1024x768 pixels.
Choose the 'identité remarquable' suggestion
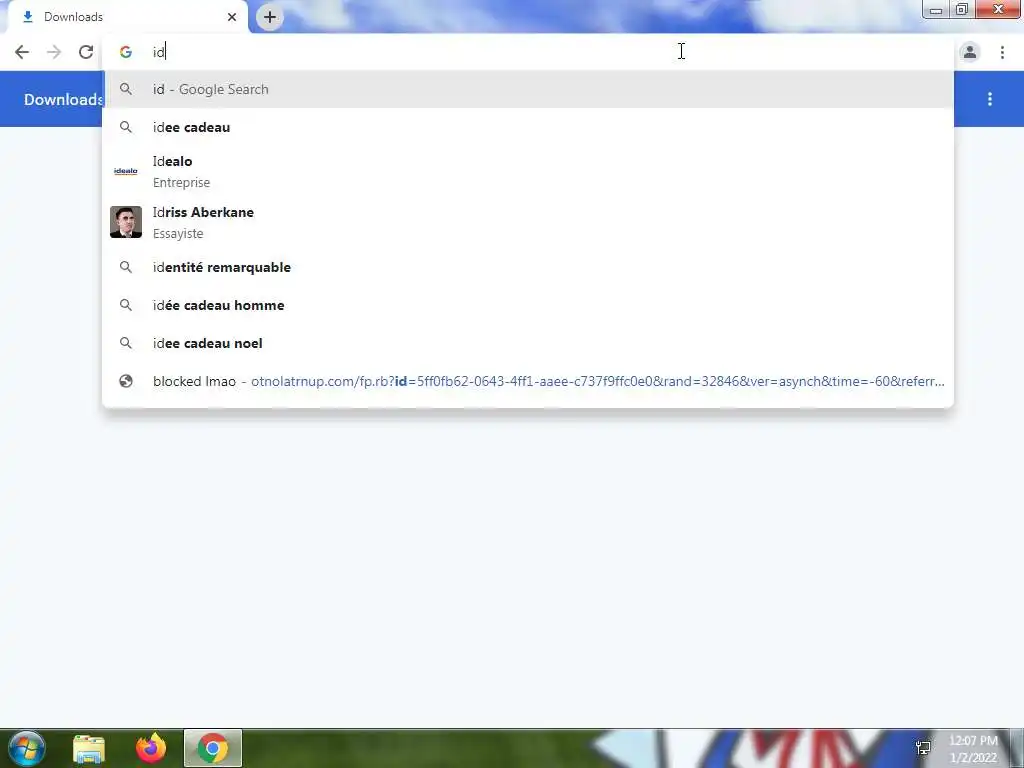point(528,267)
